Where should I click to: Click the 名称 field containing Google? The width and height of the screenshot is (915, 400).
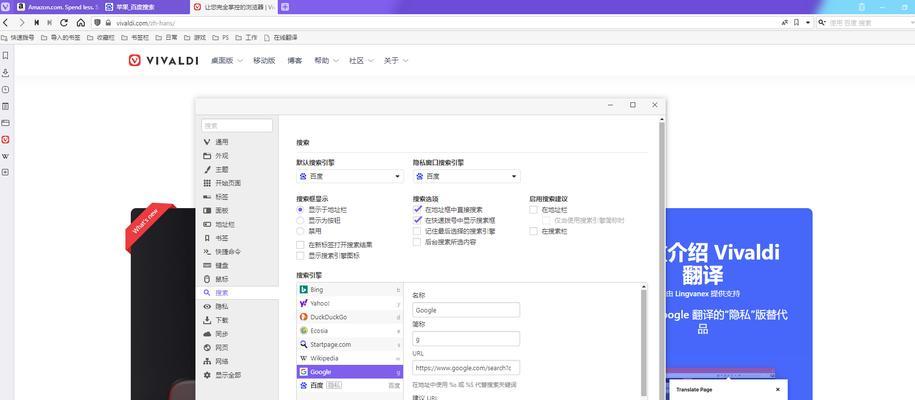pos(466,310)
